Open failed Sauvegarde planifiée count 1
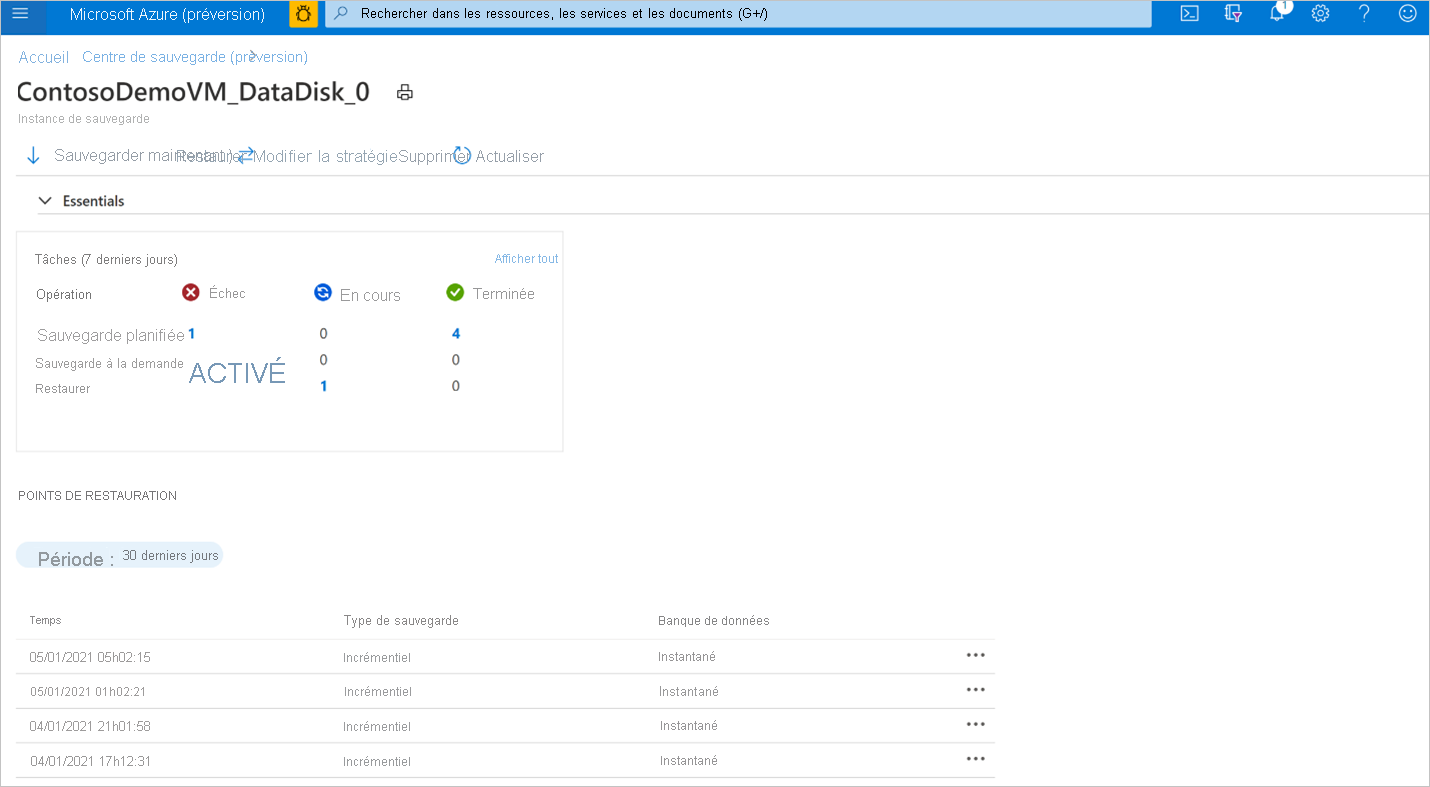The width and height of the screenshot is (1430, 787). [191, 334]
